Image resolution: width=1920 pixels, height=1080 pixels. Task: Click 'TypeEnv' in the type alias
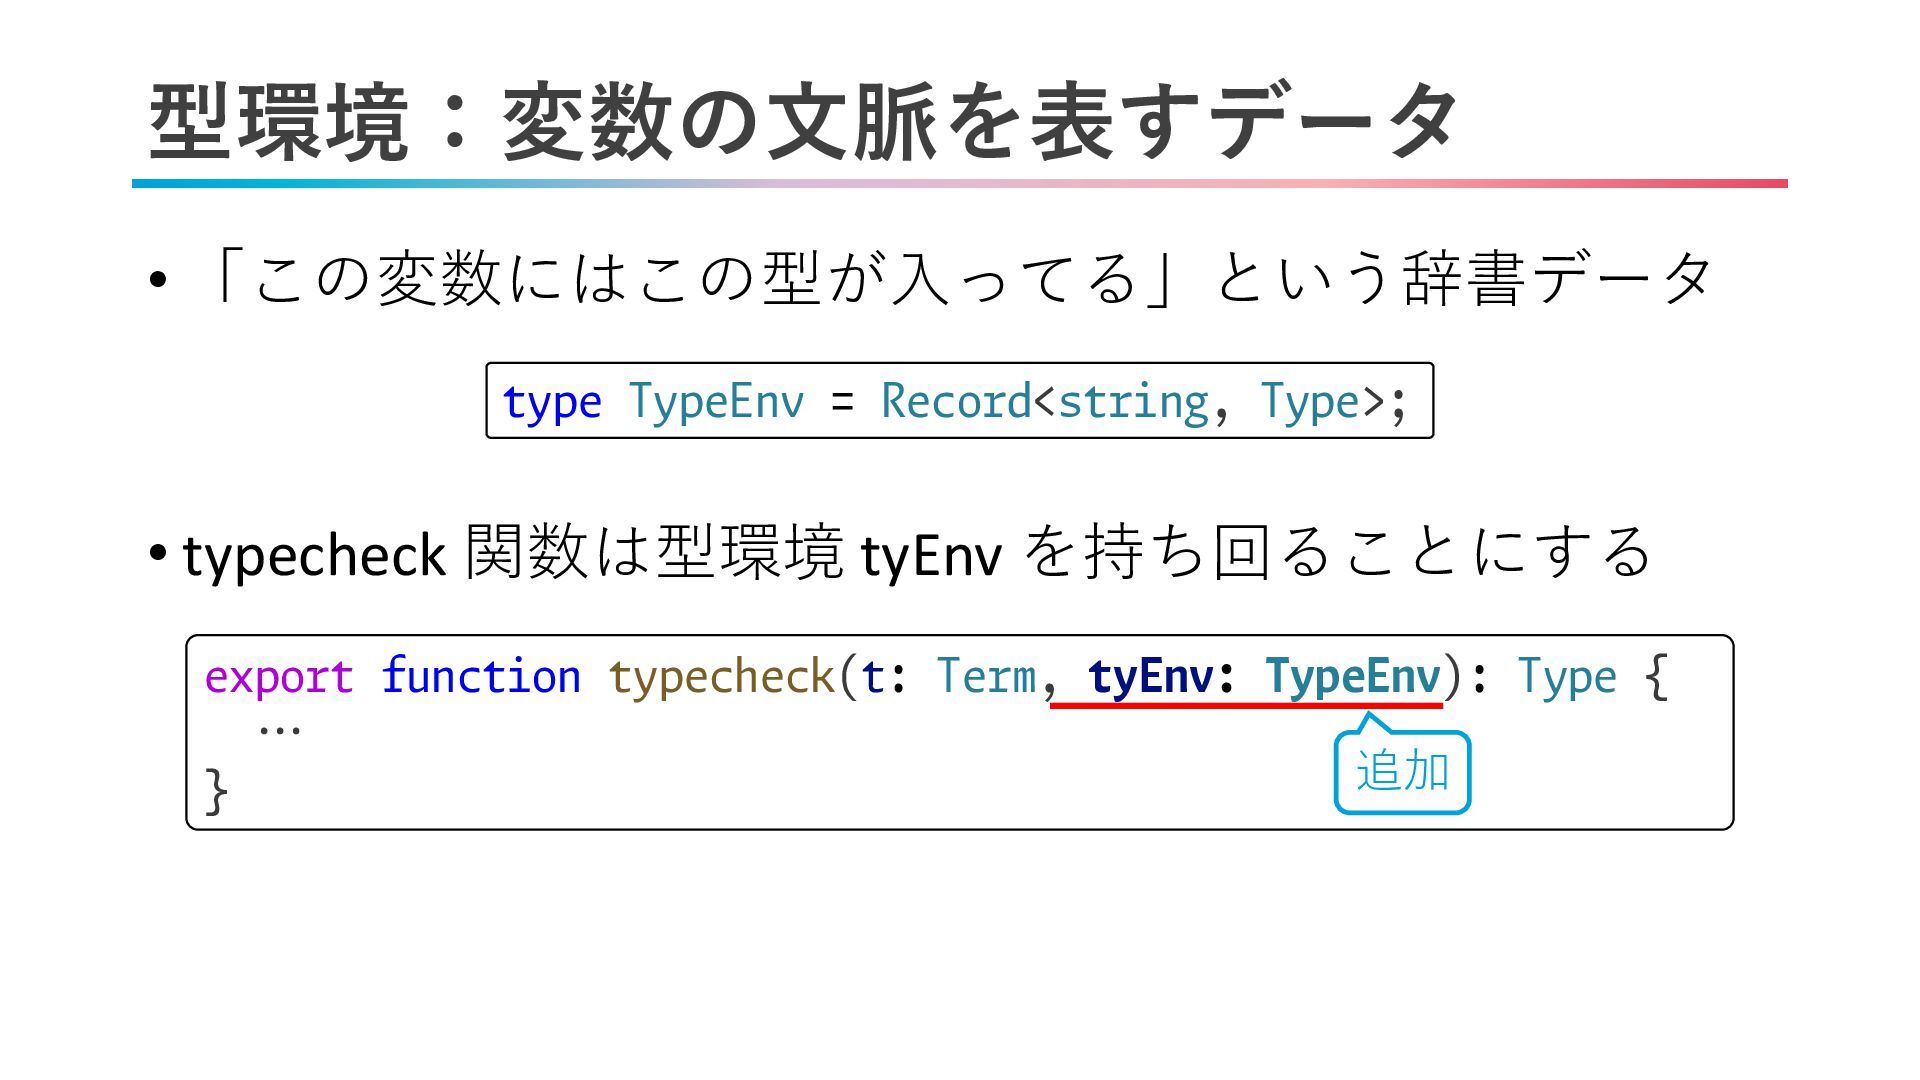[716, 402]
